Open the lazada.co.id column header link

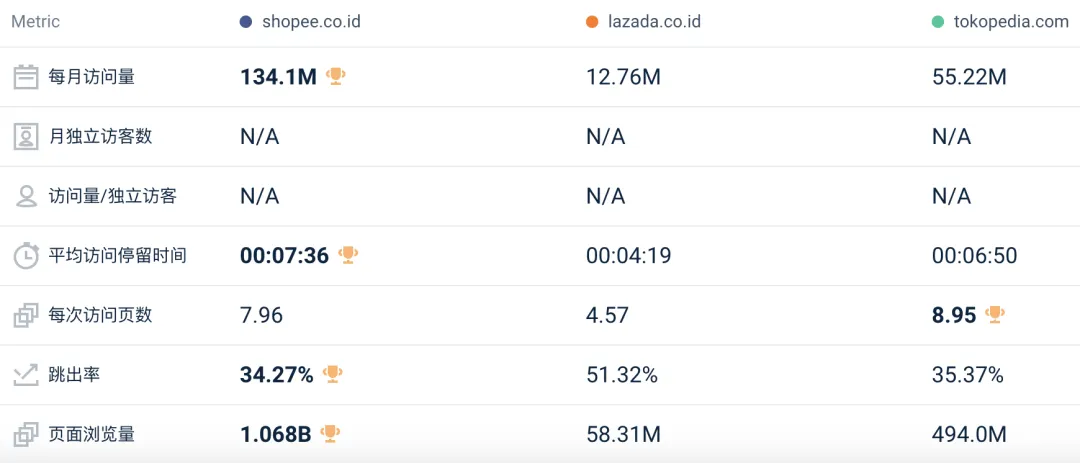(x=654, y=22)
